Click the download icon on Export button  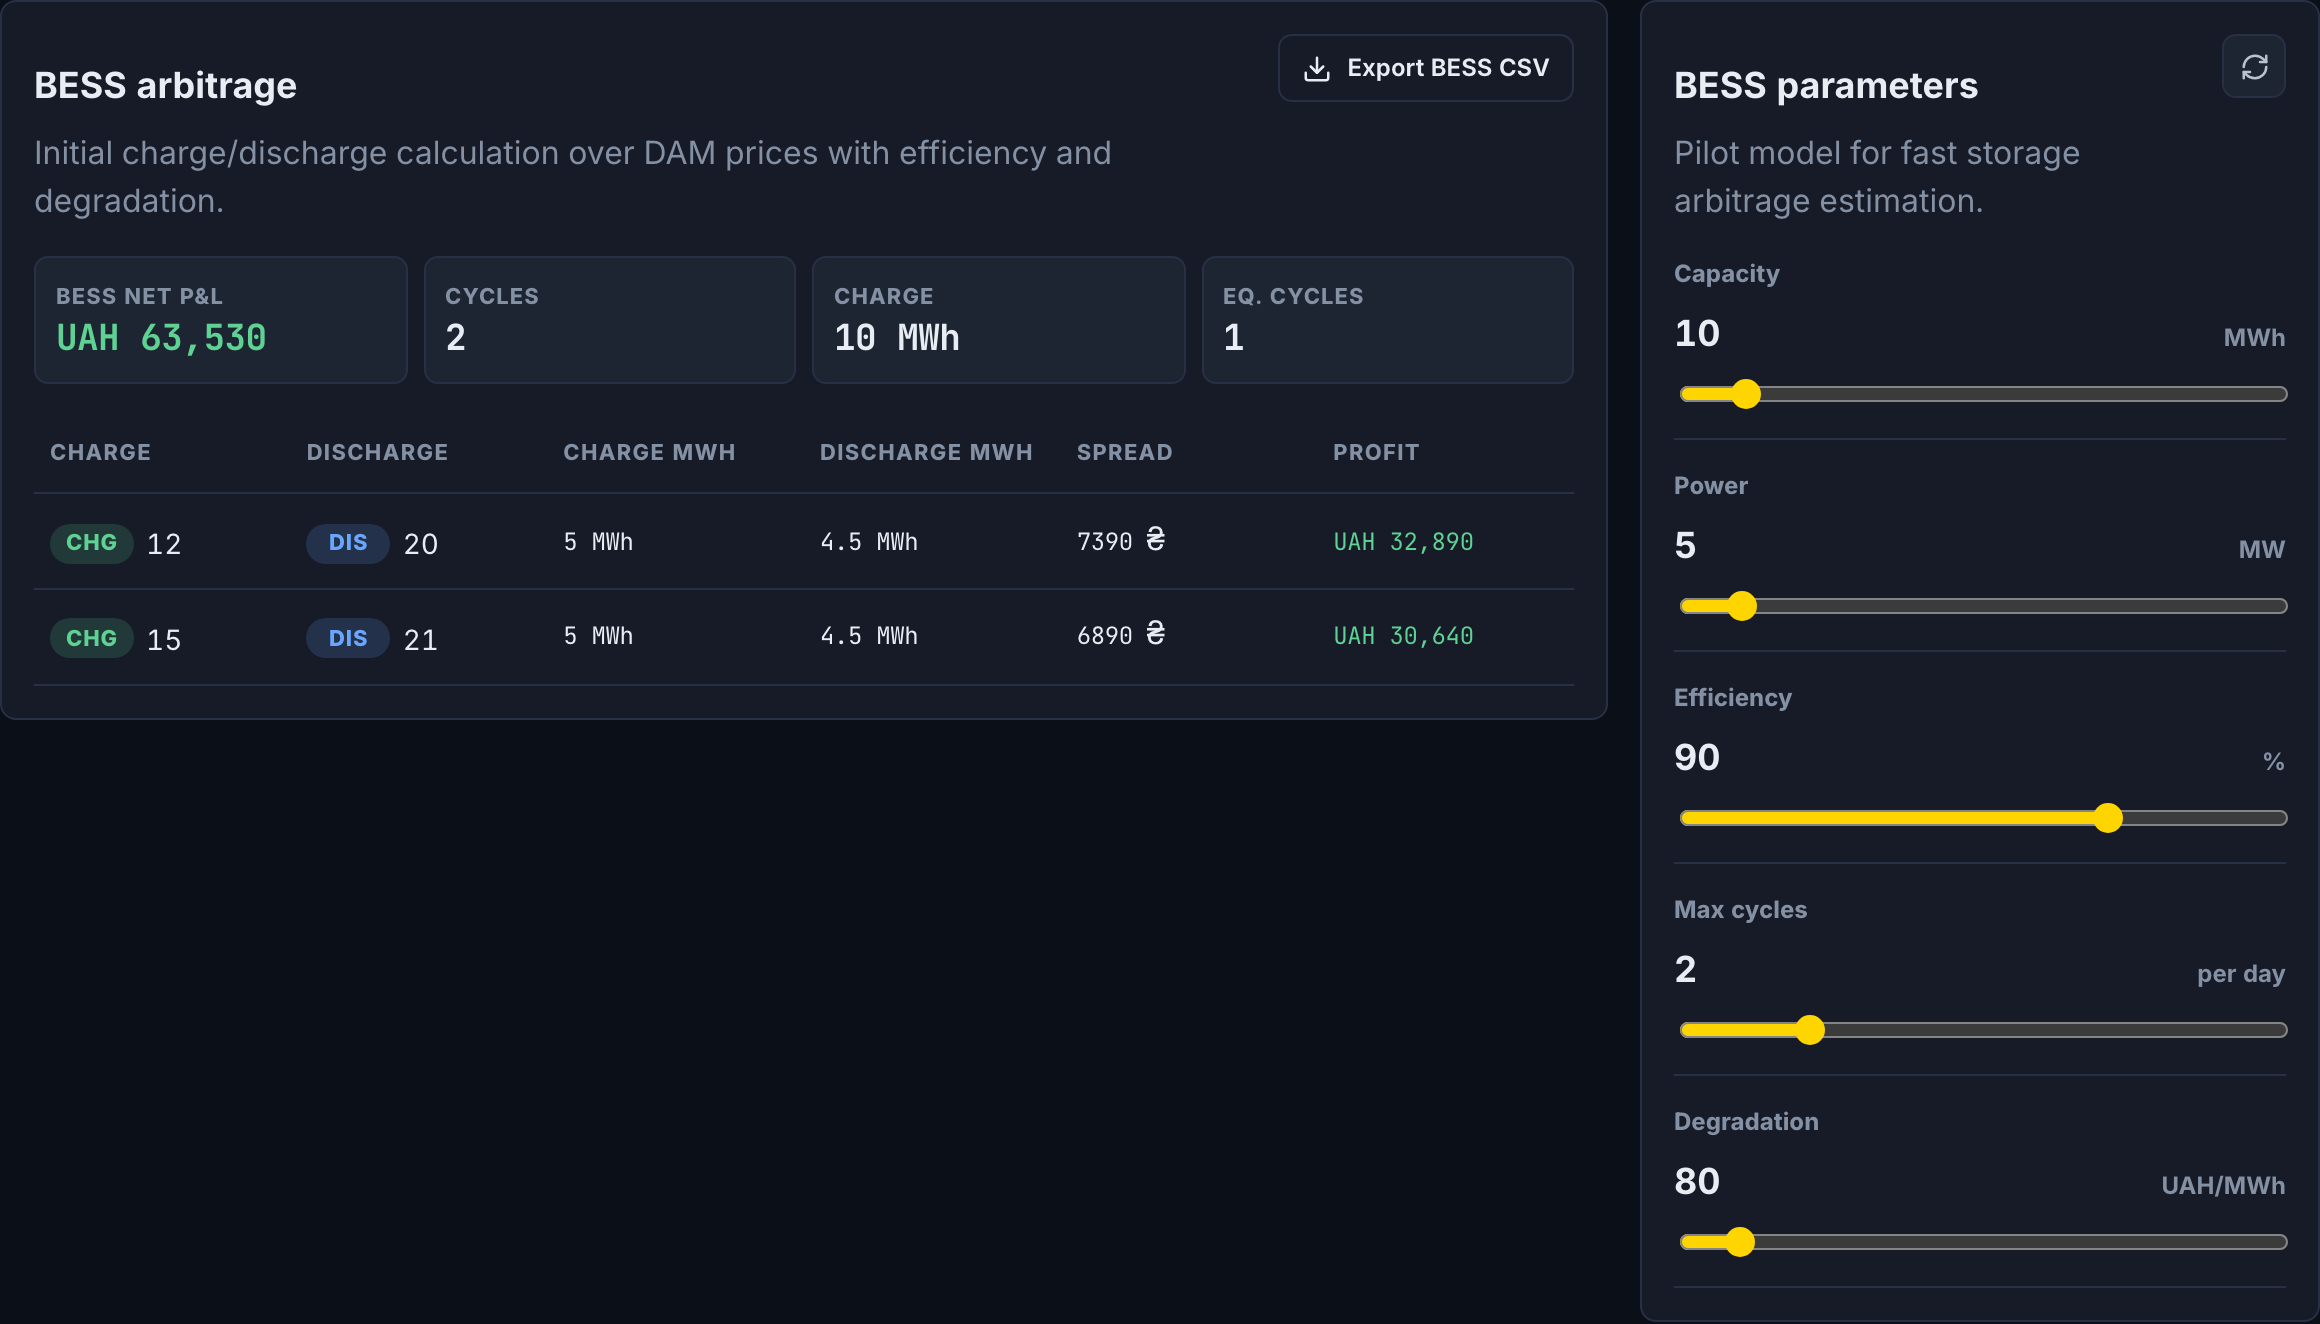coord(1317,68)
